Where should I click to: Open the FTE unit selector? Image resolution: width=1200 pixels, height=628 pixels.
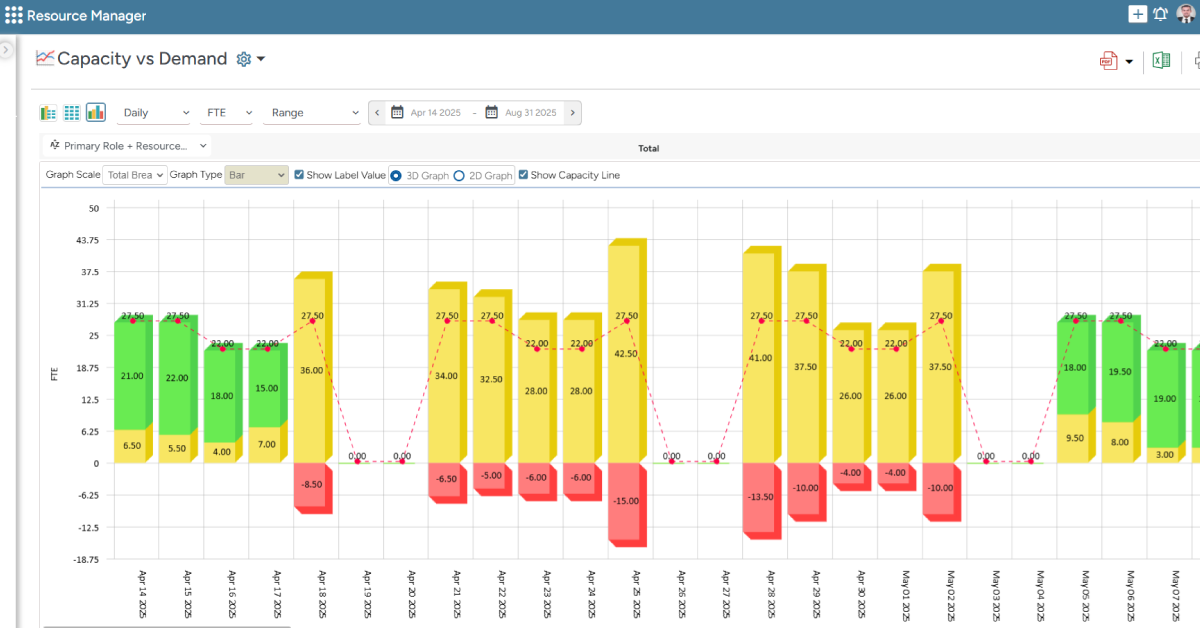pyautogui.click(x=226, y=112)
